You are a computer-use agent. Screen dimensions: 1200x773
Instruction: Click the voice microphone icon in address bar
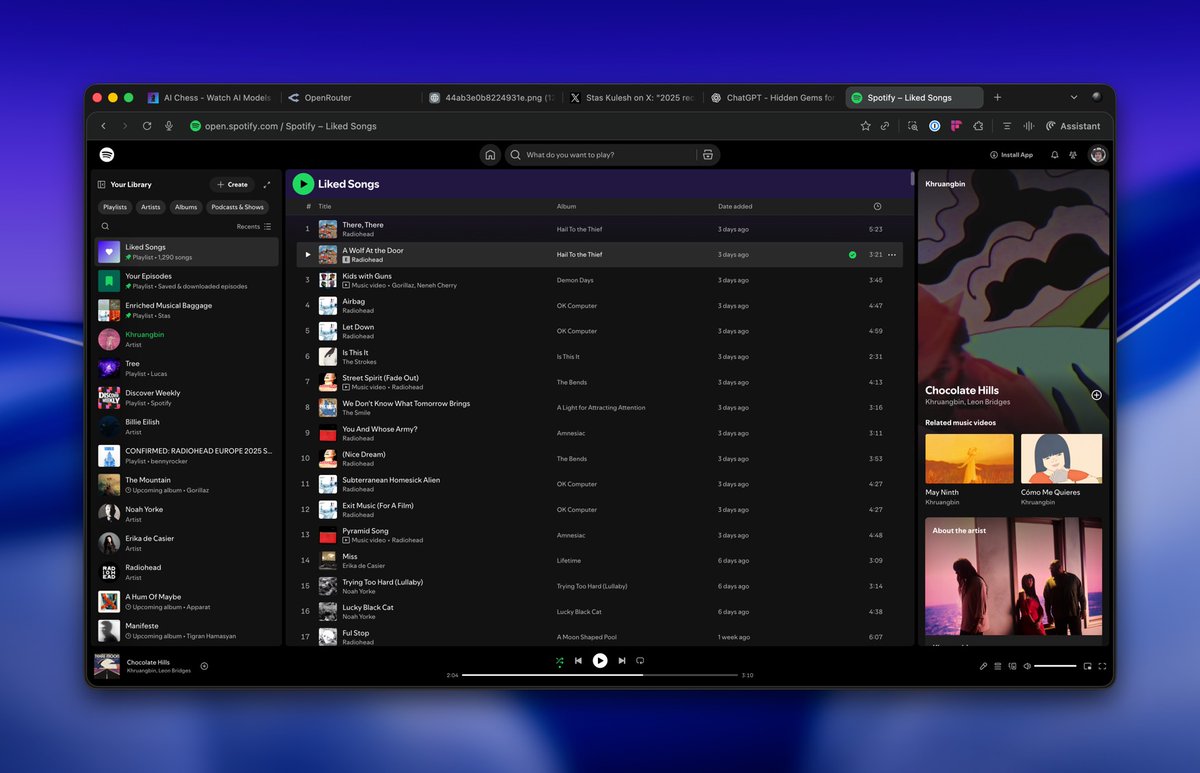(x=169, y=126)
